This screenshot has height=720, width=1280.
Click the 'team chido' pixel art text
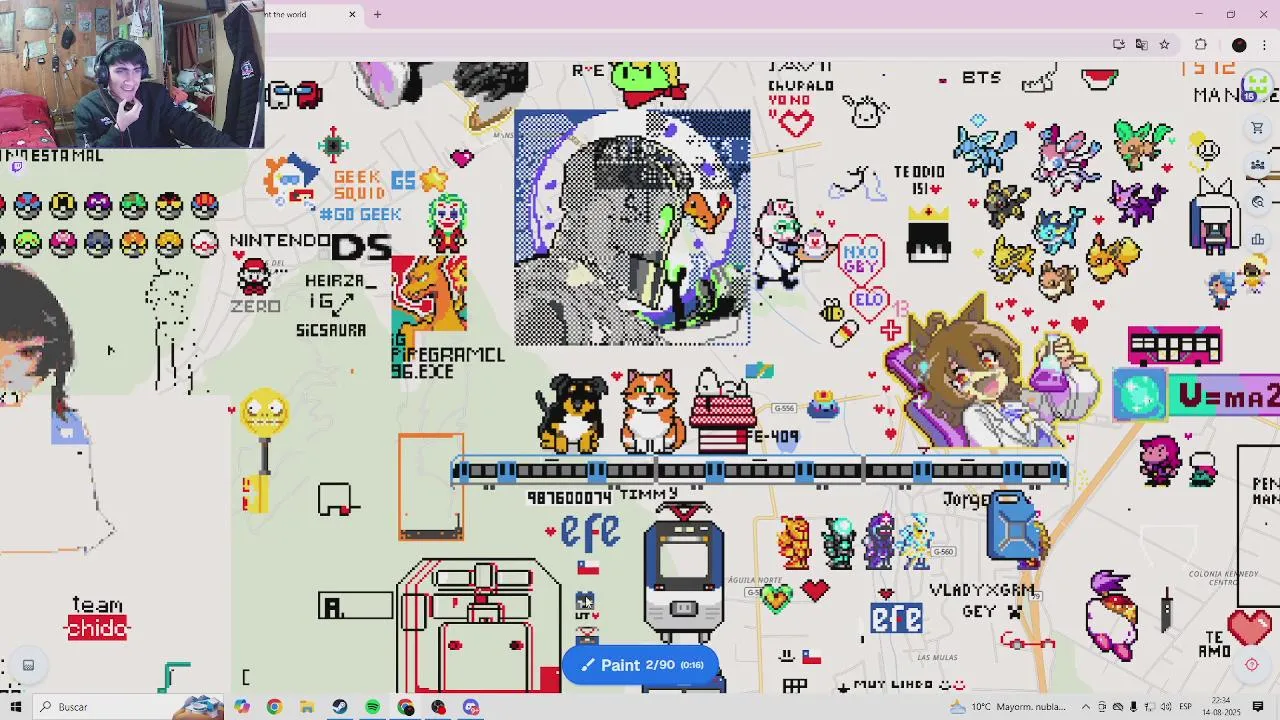tap(98, 618)
